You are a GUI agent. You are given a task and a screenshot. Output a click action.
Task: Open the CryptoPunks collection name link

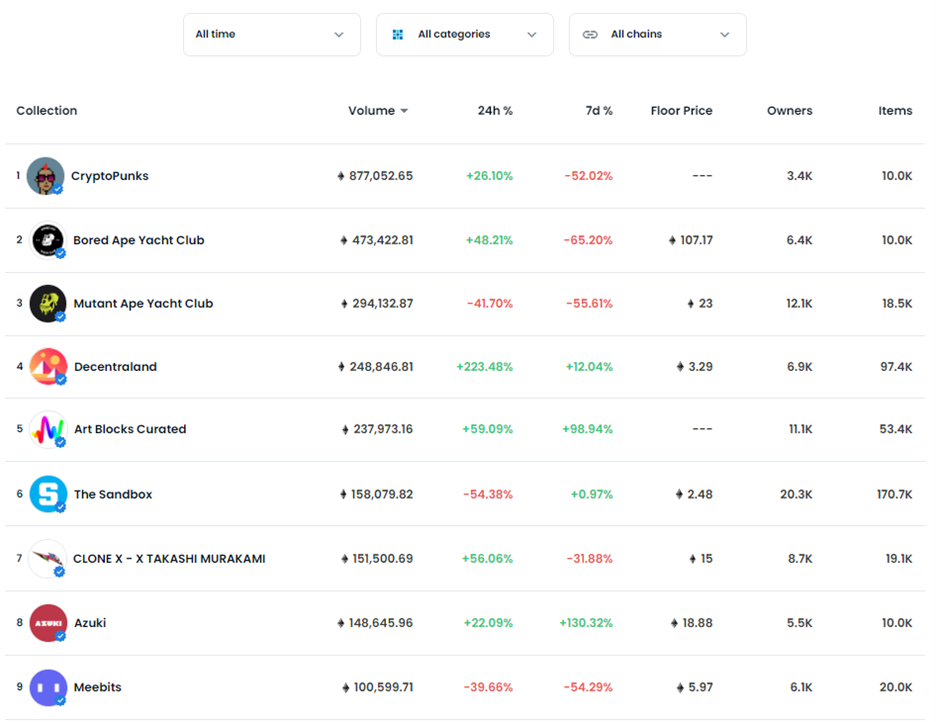pyautogui.click(x=110, y=176)
